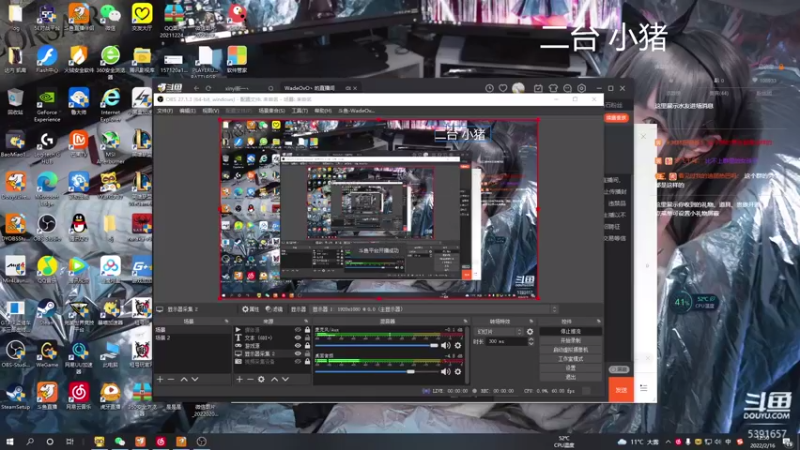Toggle lock on the media source row
The height and width of the screenshot is (450, 800).
307,330
